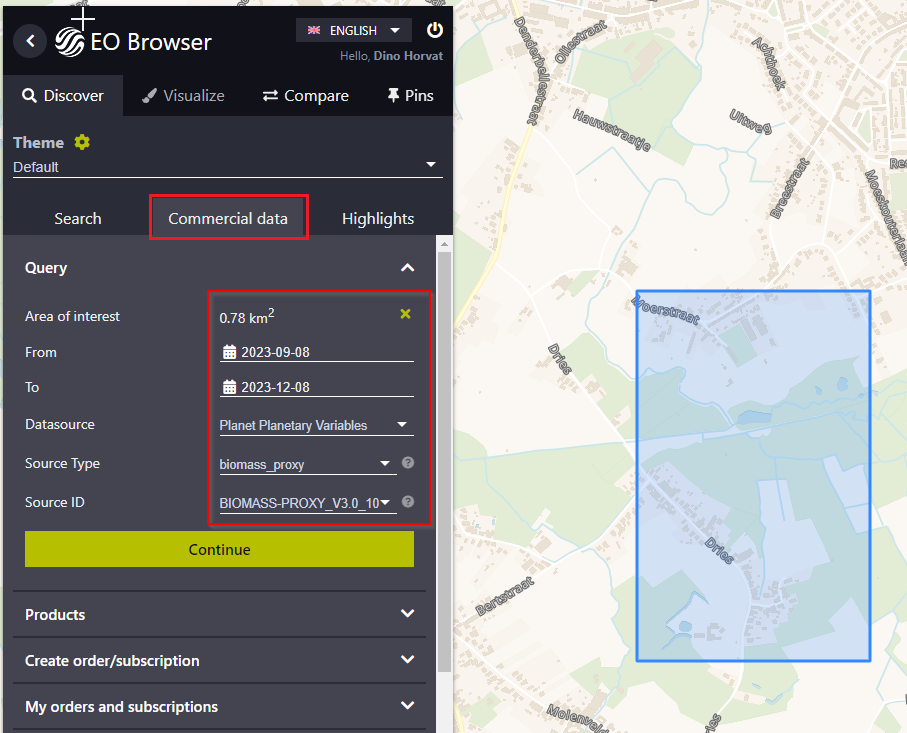Image resolution: width=907 pixels, height=733 pixels.
Task: Click the blue area-of-interest rectangle on map
Action: pos(753,476)
